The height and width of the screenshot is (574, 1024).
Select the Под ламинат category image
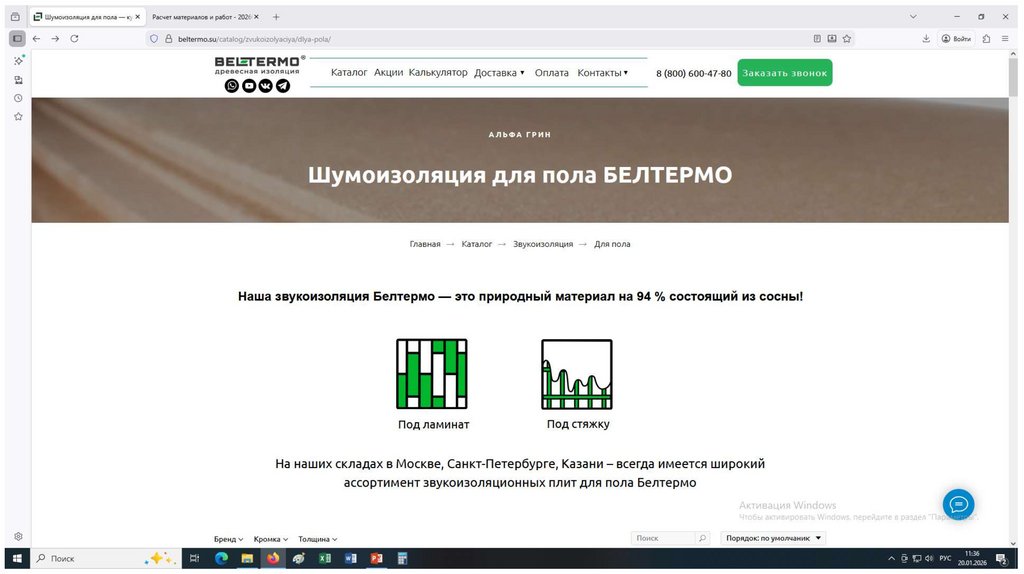(432, 374)
